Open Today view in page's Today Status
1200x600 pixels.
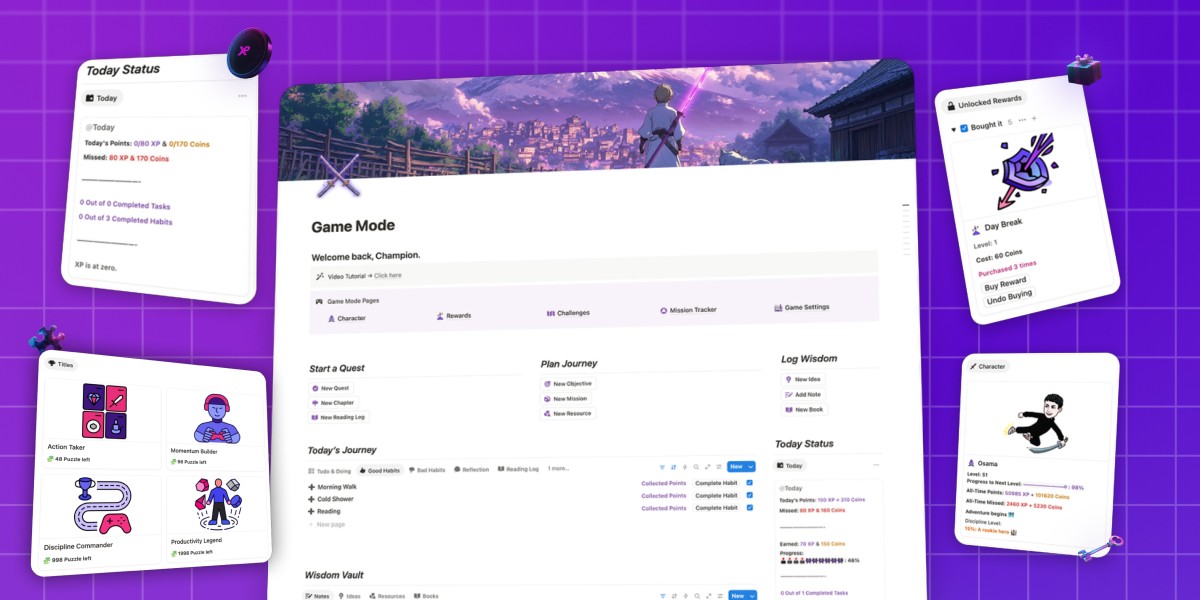pos(791,466)
